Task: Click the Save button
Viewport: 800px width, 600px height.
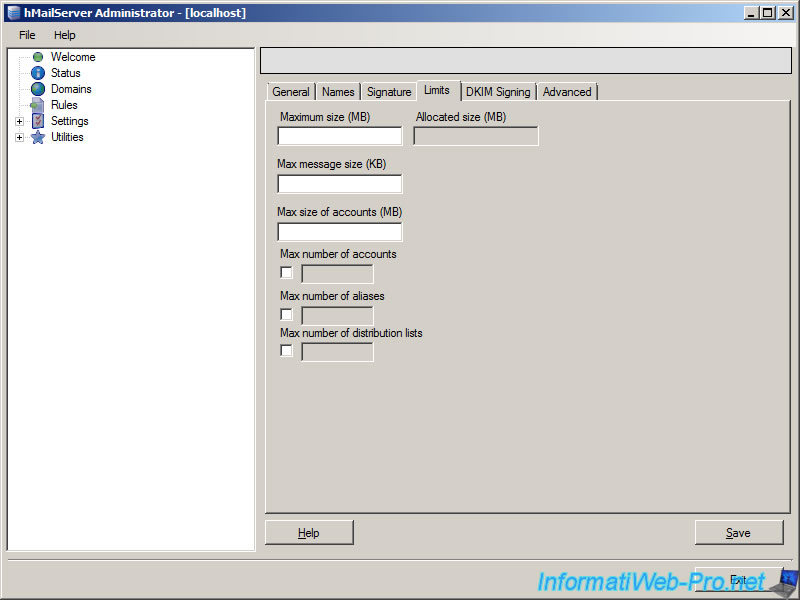Action: point(739,532)
